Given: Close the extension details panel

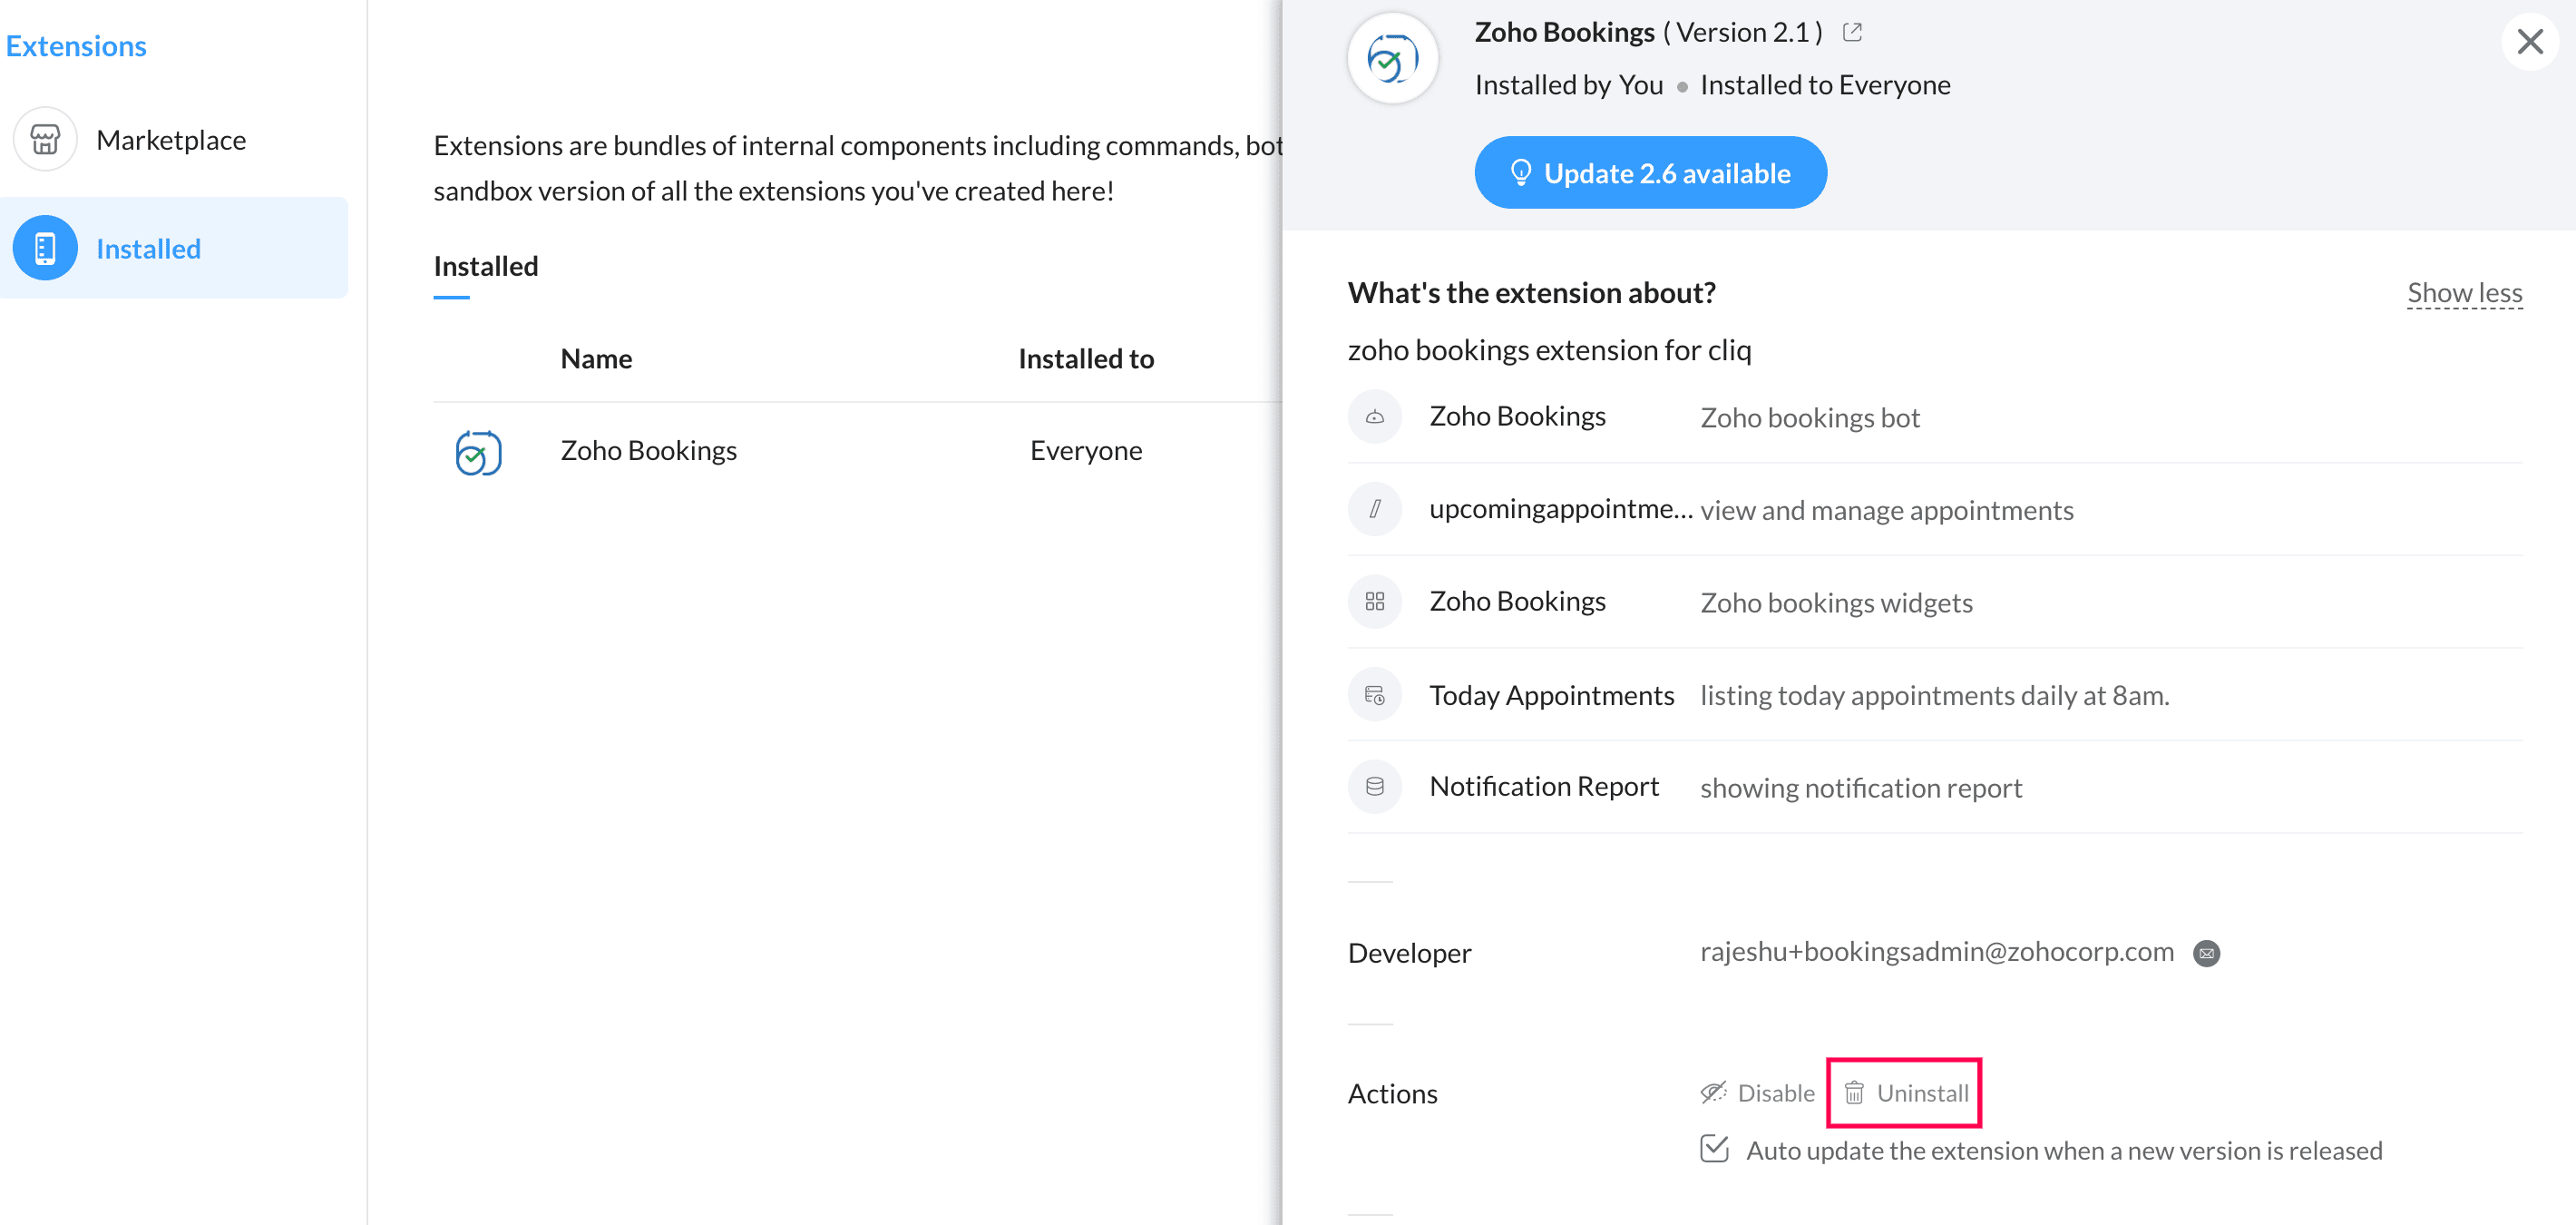Looking at the screenshot, I should (2530, 42).
